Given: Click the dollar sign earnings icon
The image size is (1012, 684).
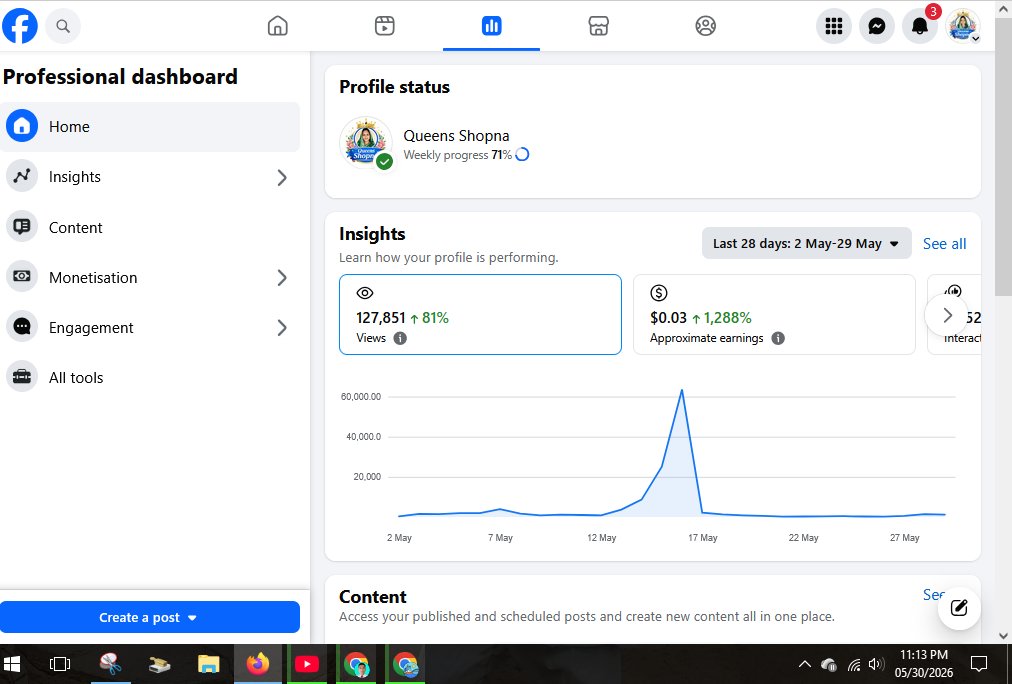Looking at the screenshot, I should point(658,293).
